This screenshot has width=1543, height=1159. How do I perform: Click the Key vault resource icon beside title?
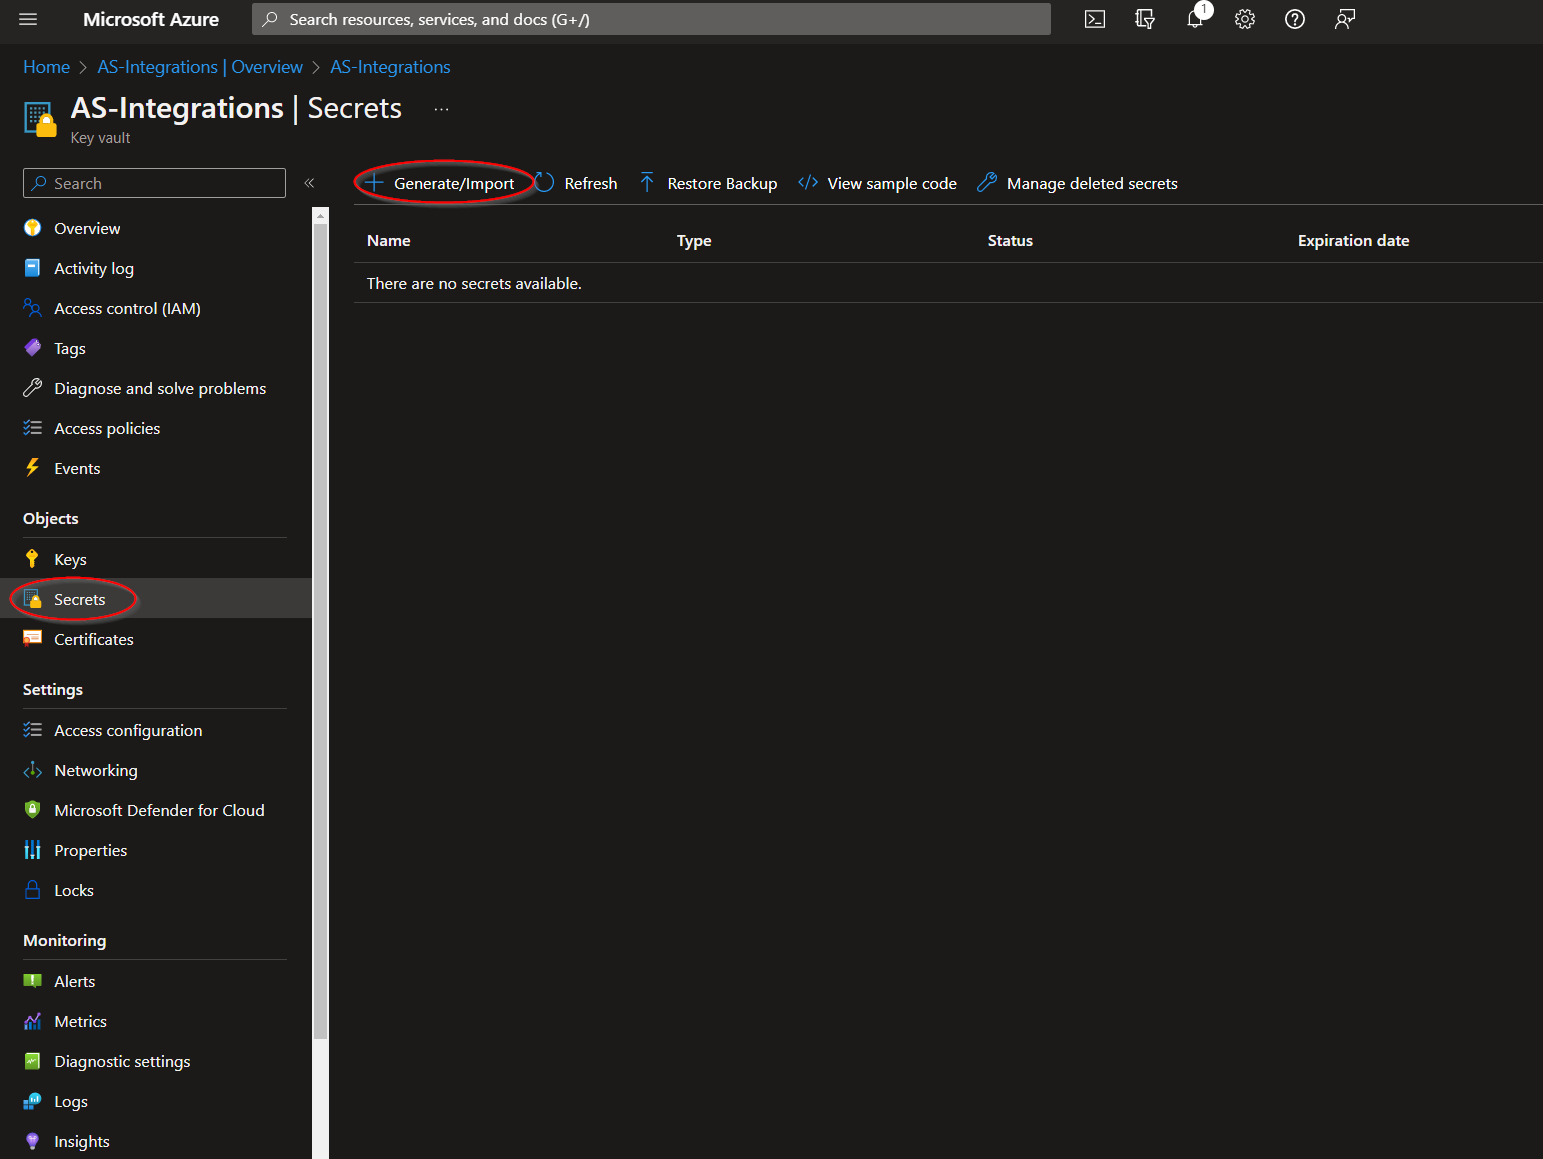point(40,119)
